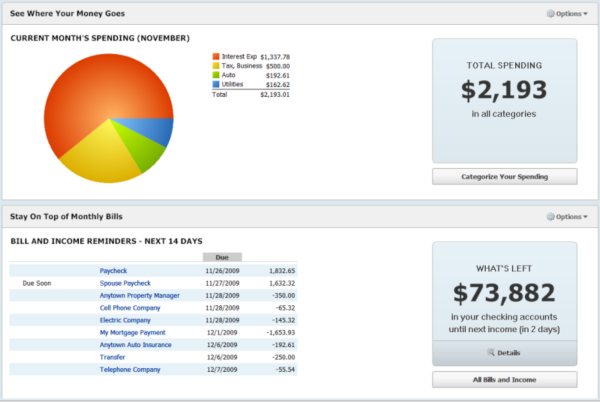
Task: Click the Interest Exp legend label
Action: pos(239,57)
